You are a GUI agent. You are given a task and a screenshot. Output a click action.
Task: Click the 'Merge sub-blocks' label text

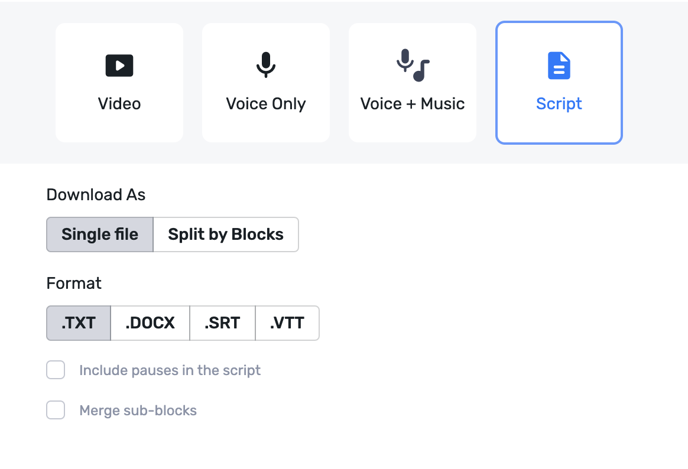tap(138, 411)
